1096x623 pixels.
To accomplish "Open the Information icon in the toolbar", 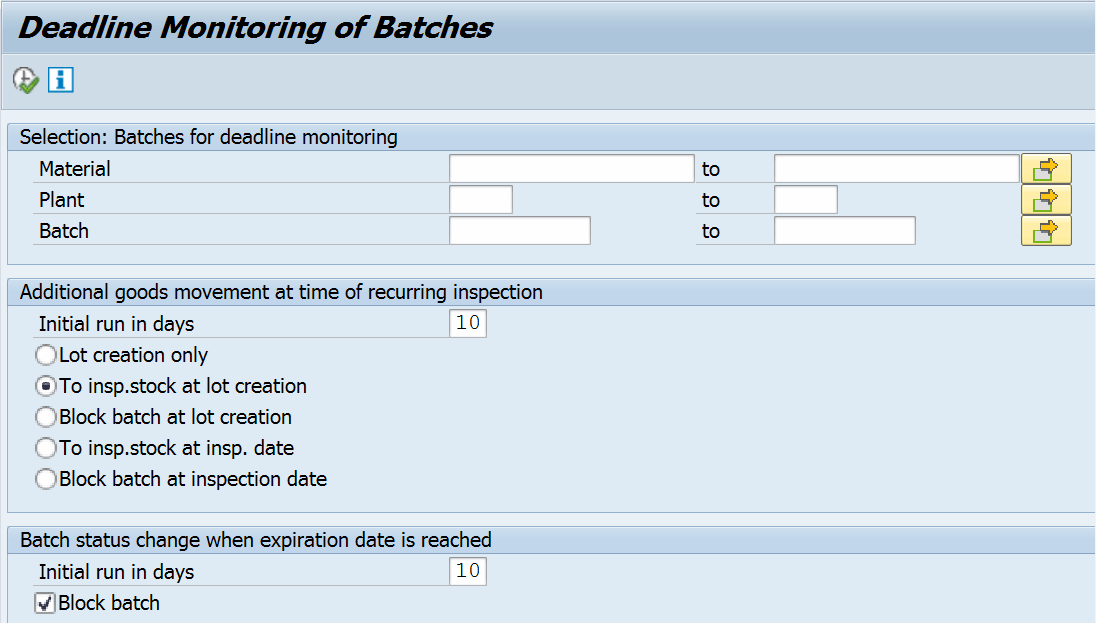I will pos(60,79).
